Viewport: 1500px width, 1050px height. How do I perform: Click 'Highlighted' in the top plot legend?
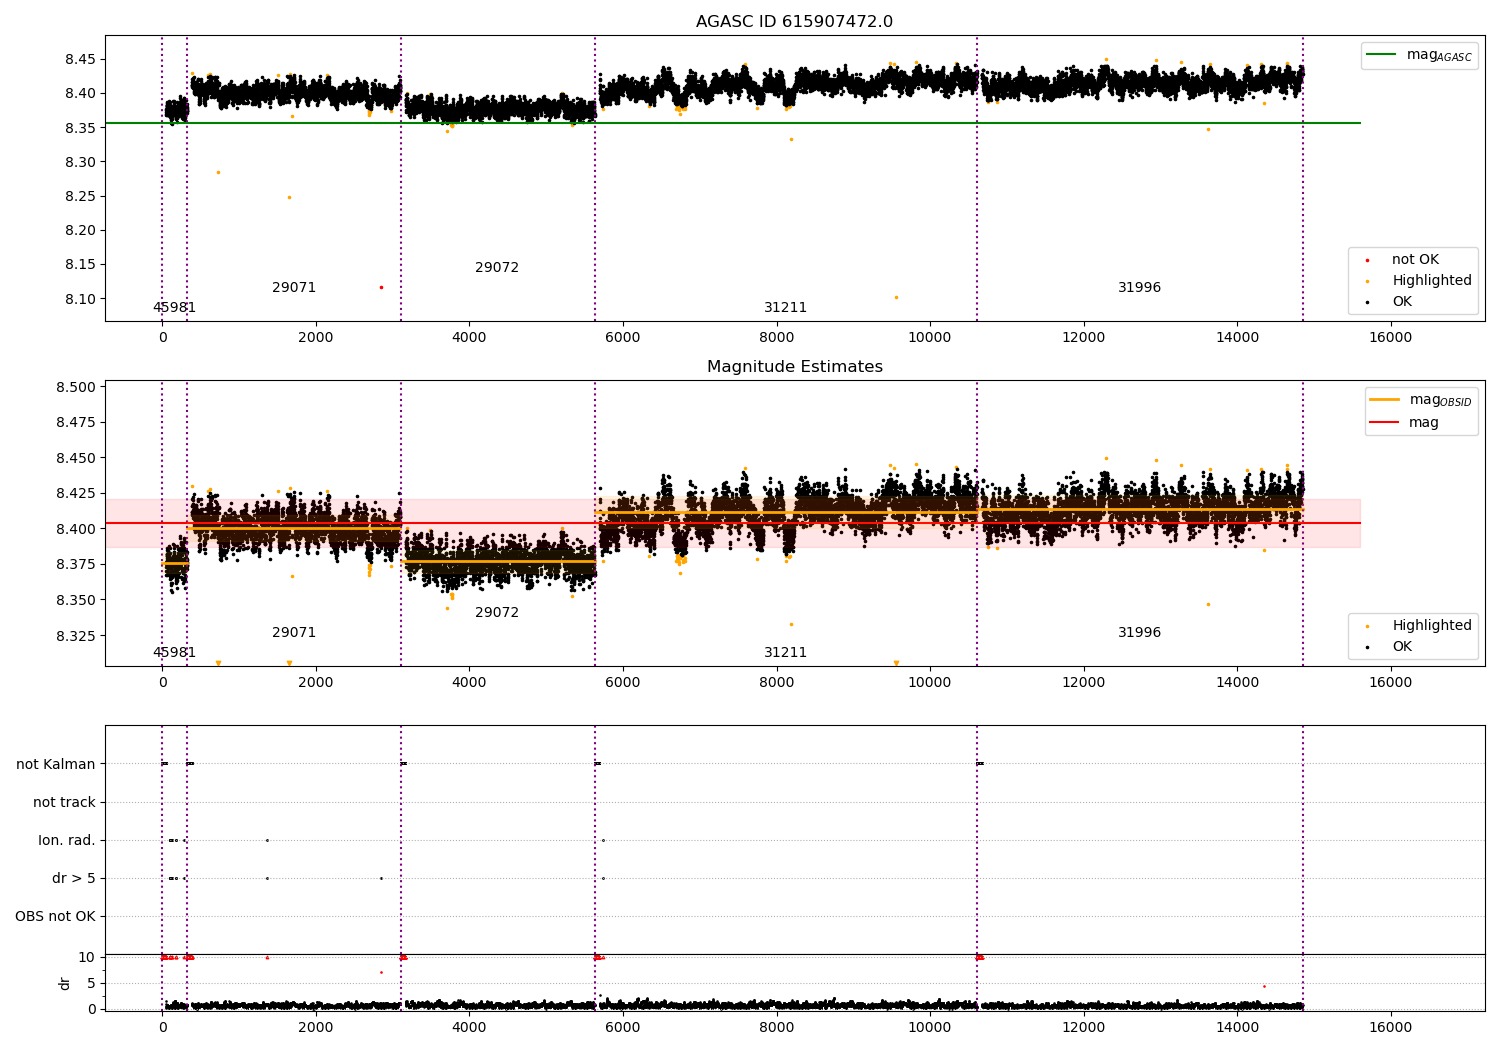[1431, 281]
